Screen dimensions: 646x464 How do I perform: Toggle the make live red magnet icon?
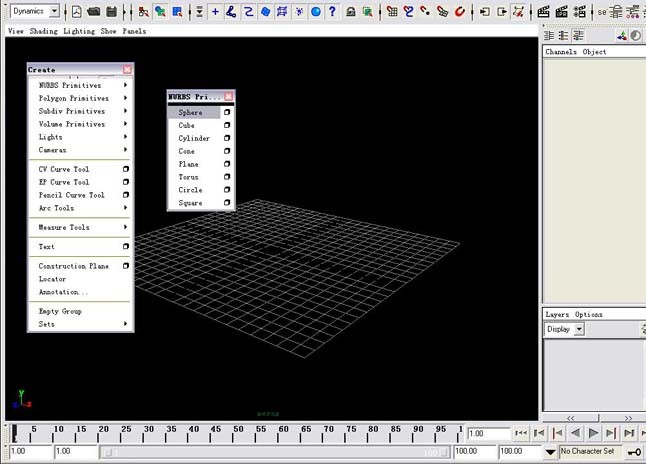tap(460, 12)
